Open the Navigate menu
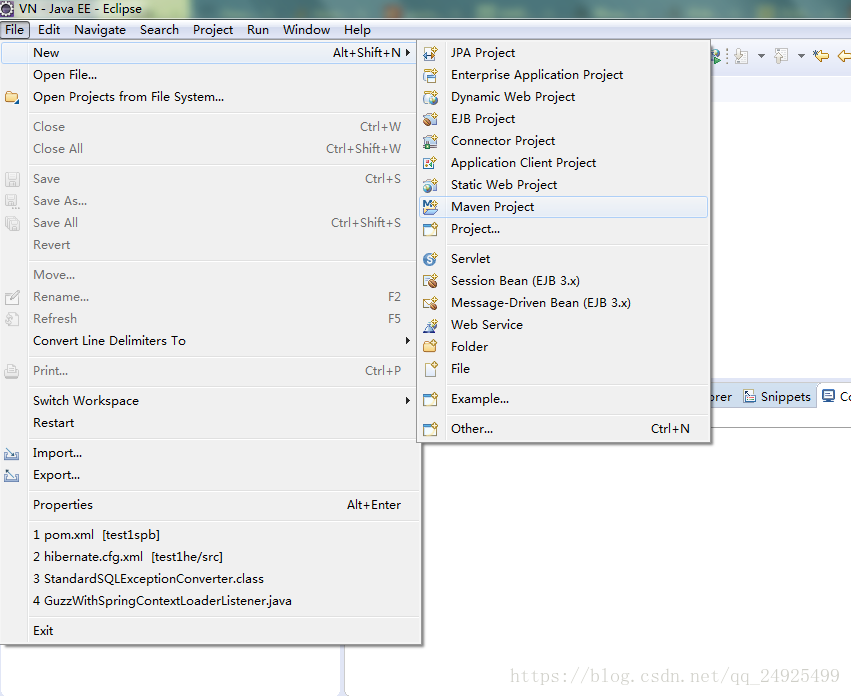Viewport: 851px width, 696px height. (x=100, y=30)
